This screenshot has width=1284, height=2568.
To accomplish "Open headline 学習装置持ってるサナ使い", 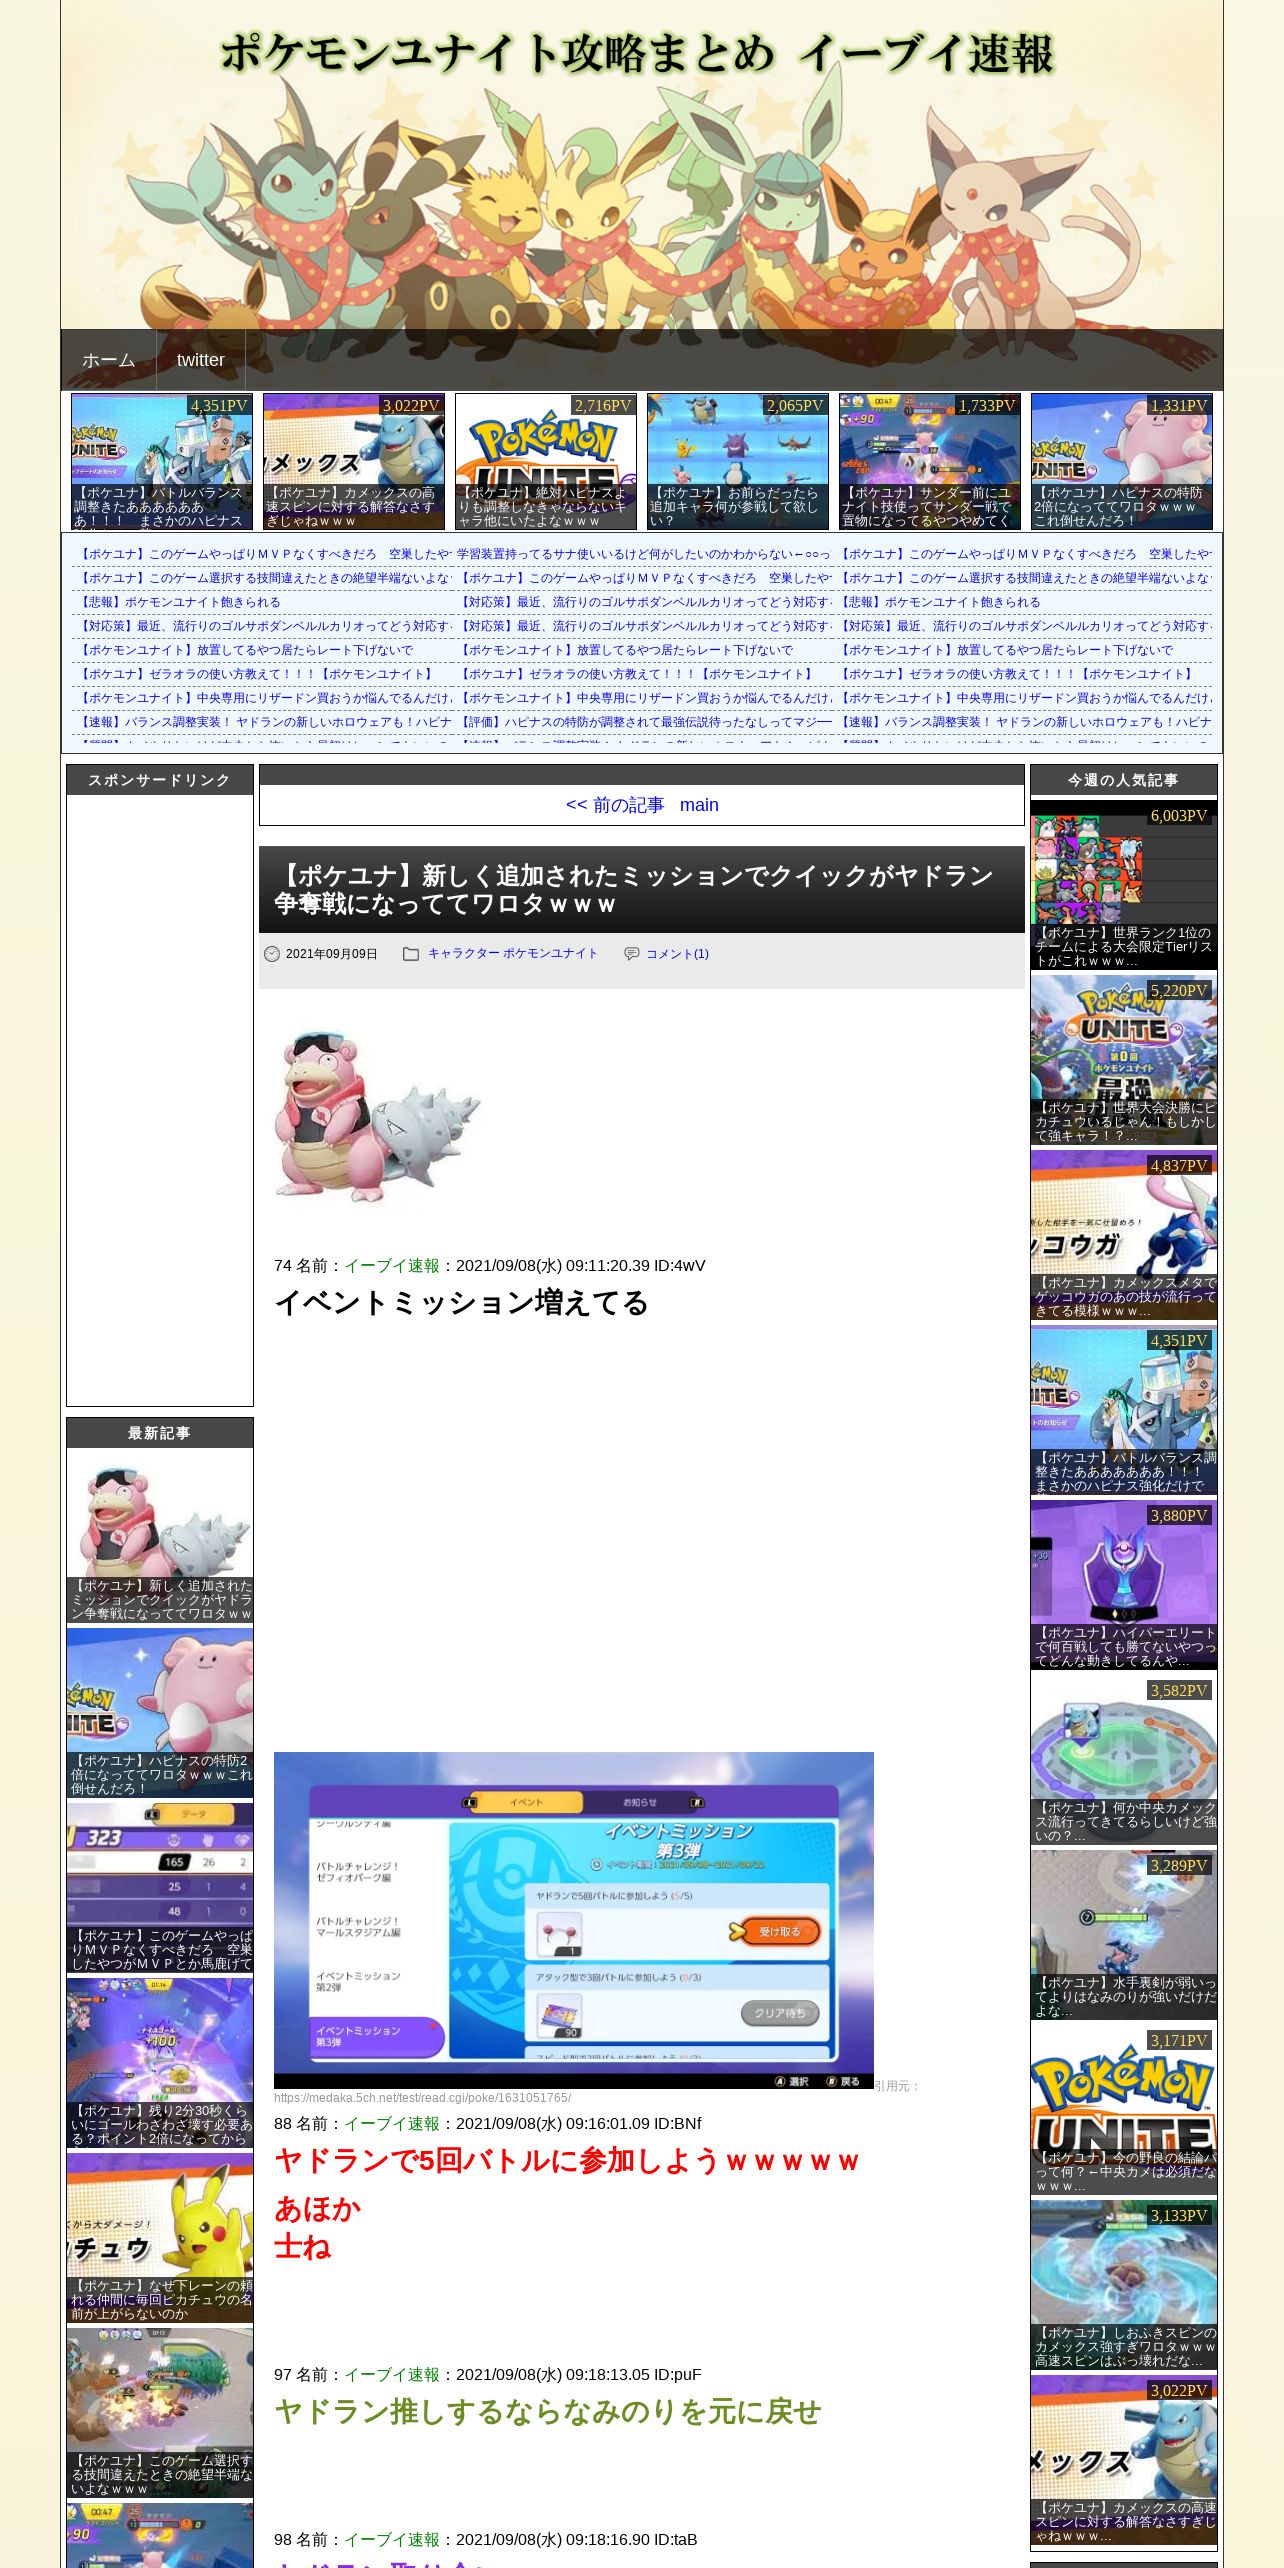I will coord(644,554).
